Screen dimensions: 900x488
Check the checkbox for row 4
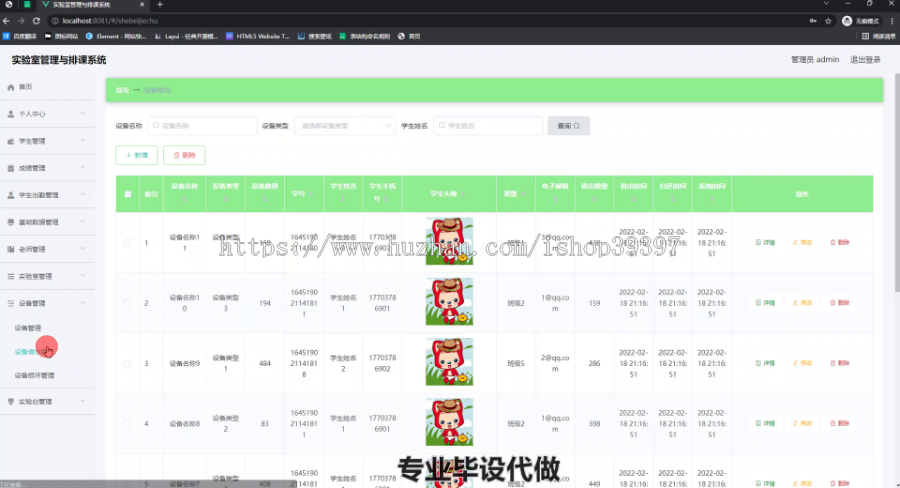tap(127, 424)
